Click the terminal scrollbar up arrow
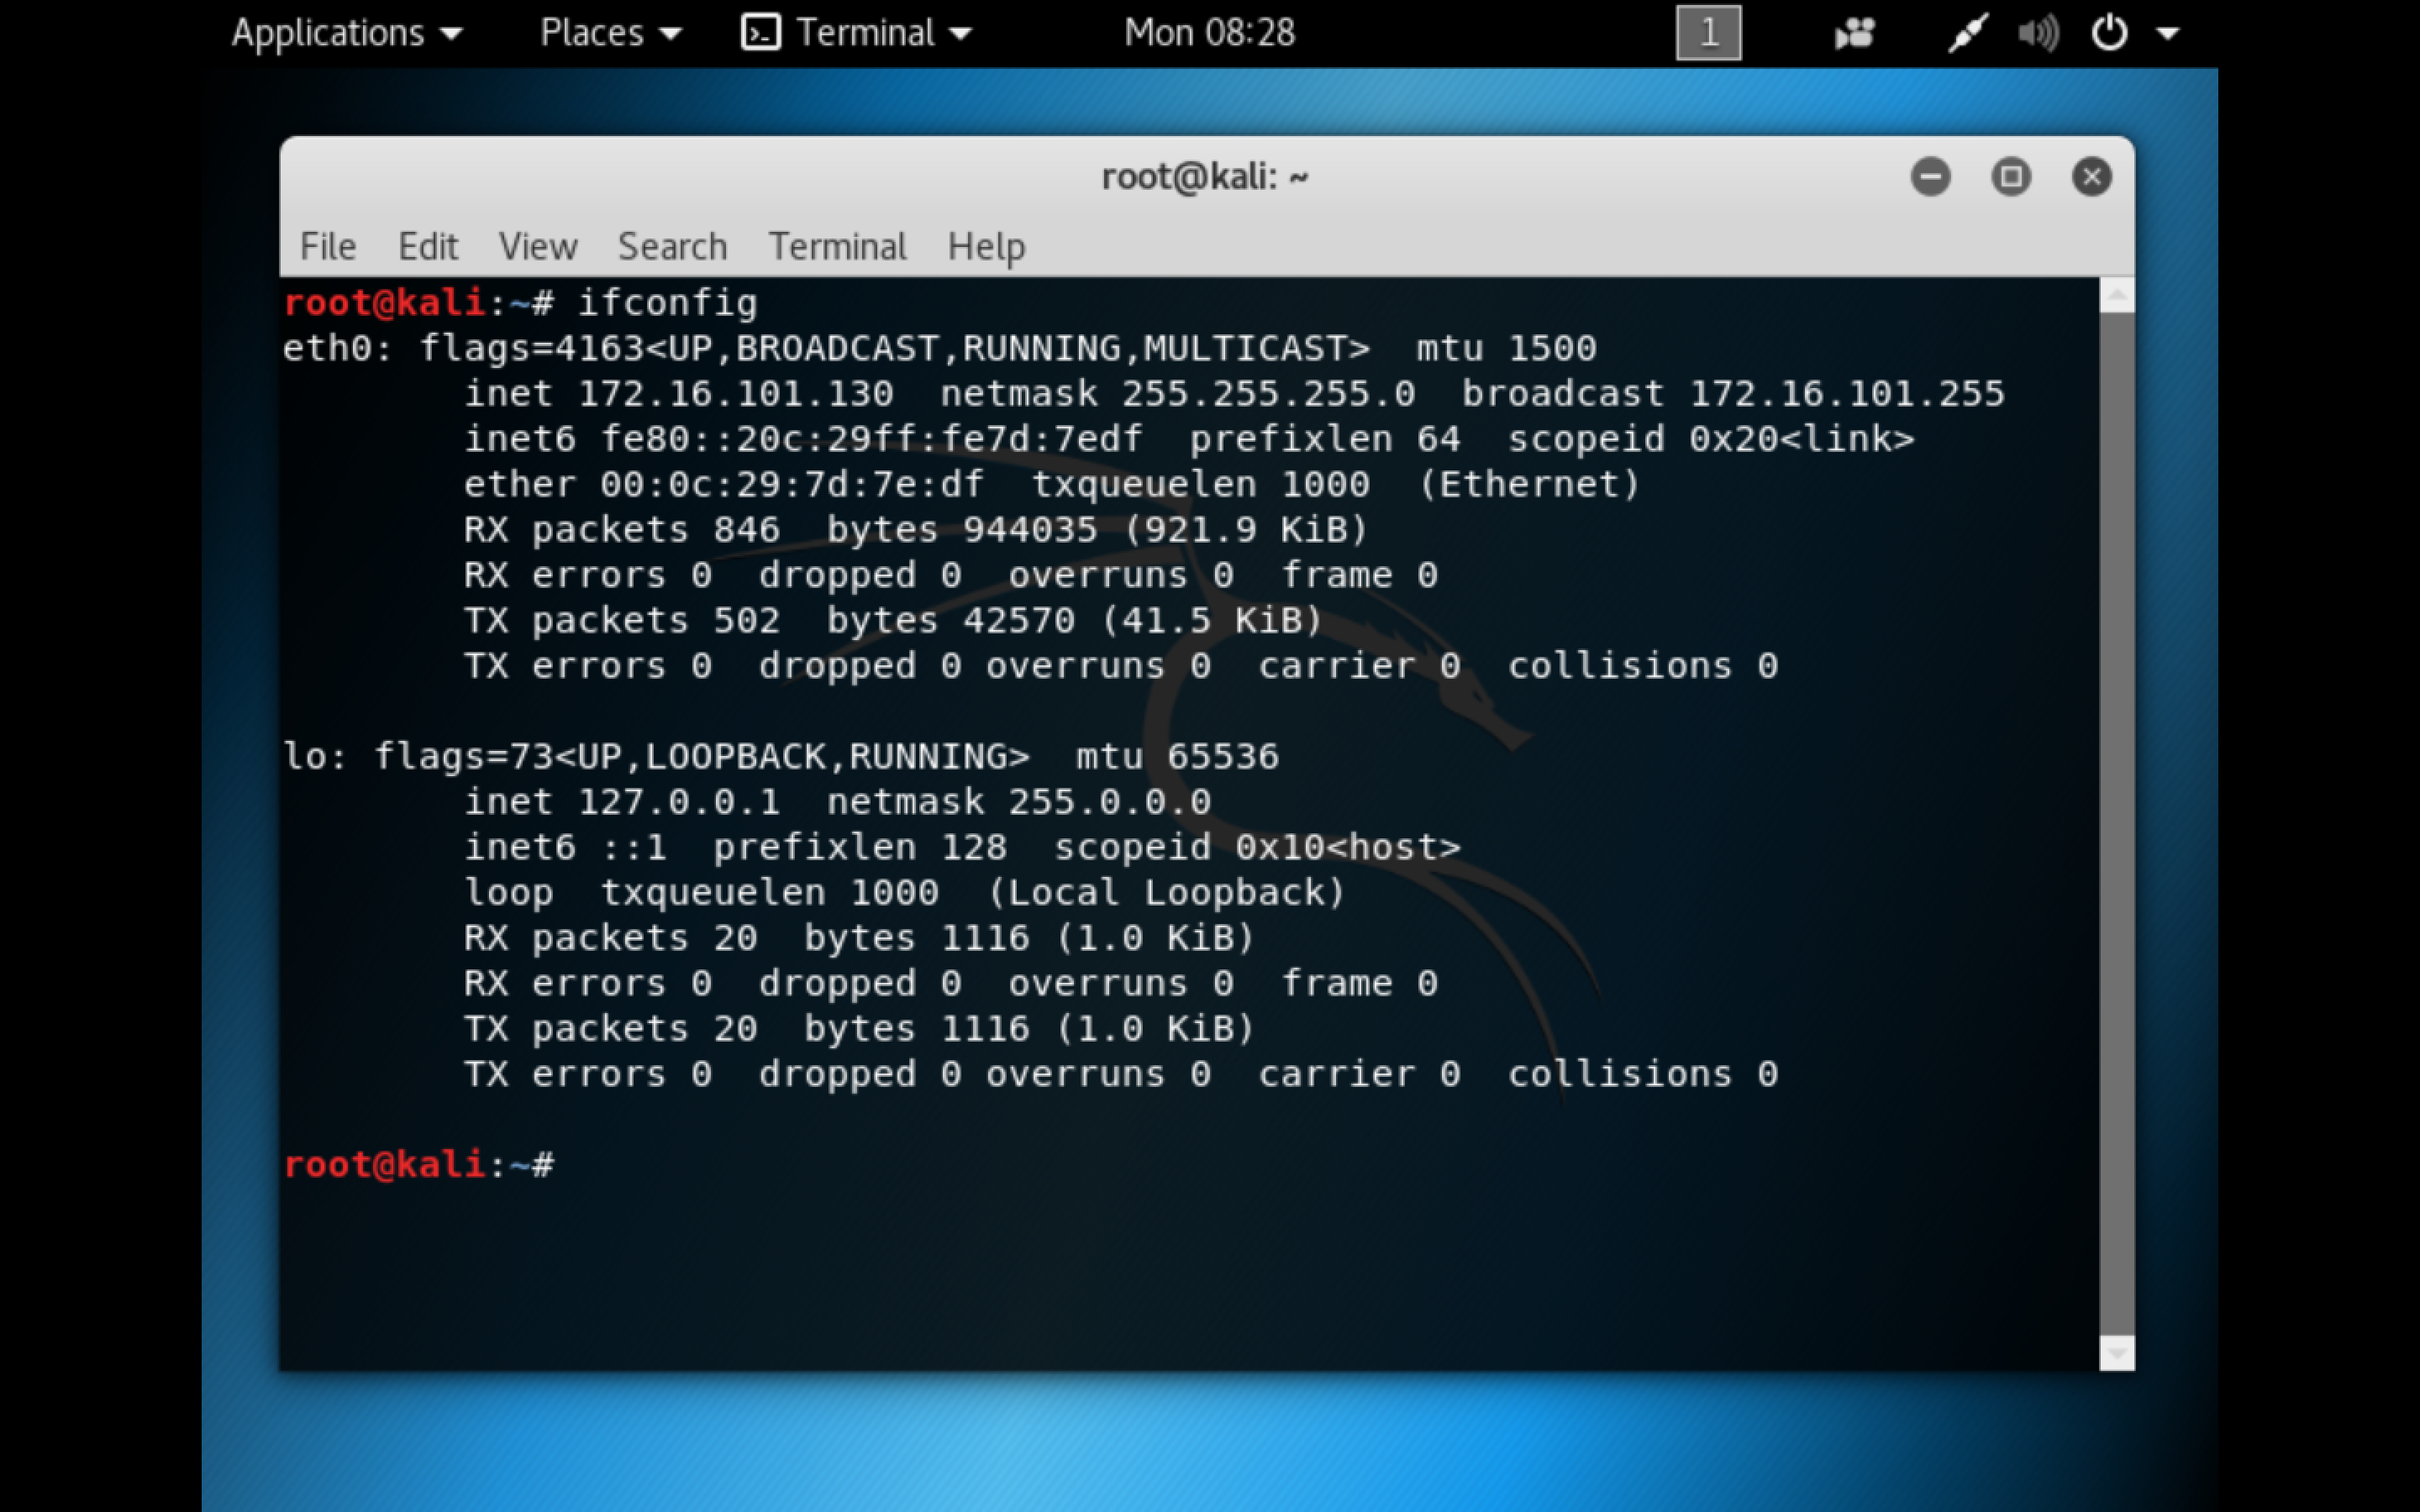Image resolution: width=2420 pixels, height=1512 pixels. click(x=2116, y=295)
